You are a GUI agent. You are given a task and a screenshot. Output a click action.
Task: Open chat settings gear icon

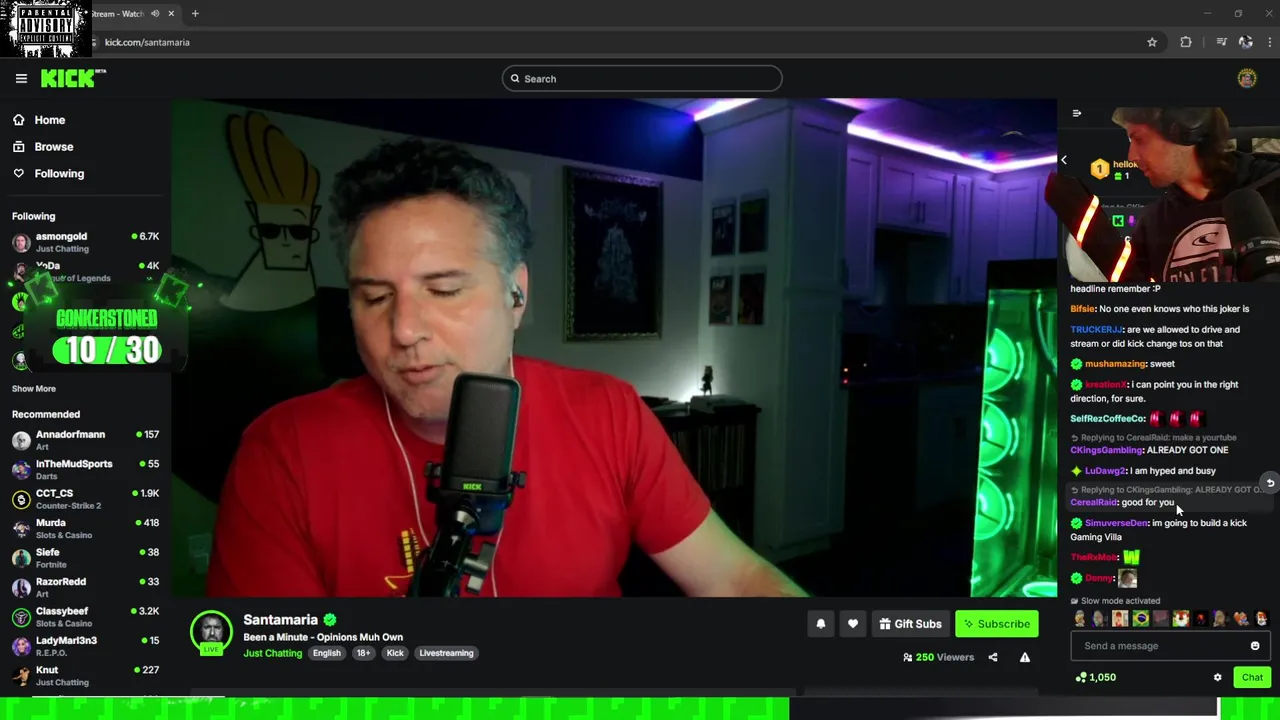point(1217,677)
